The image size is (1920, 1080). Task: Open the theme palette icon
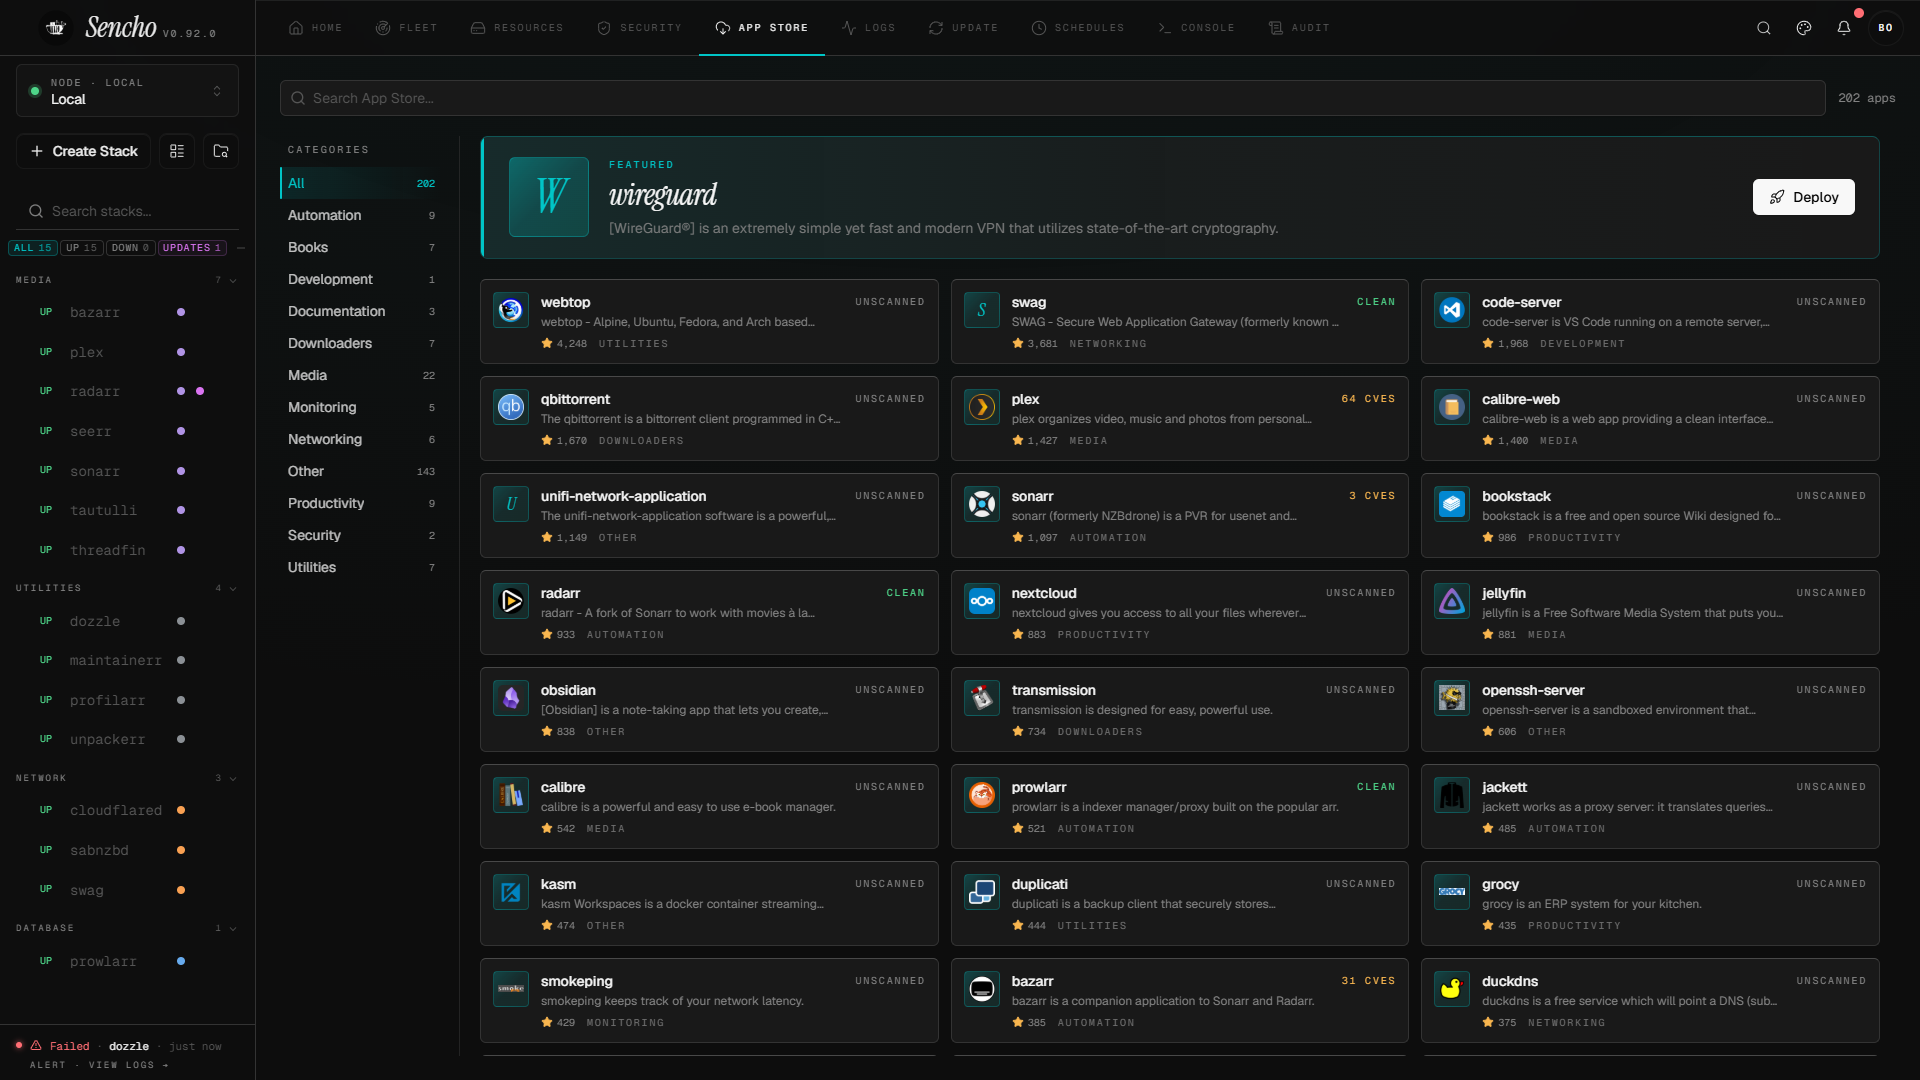1804,28
